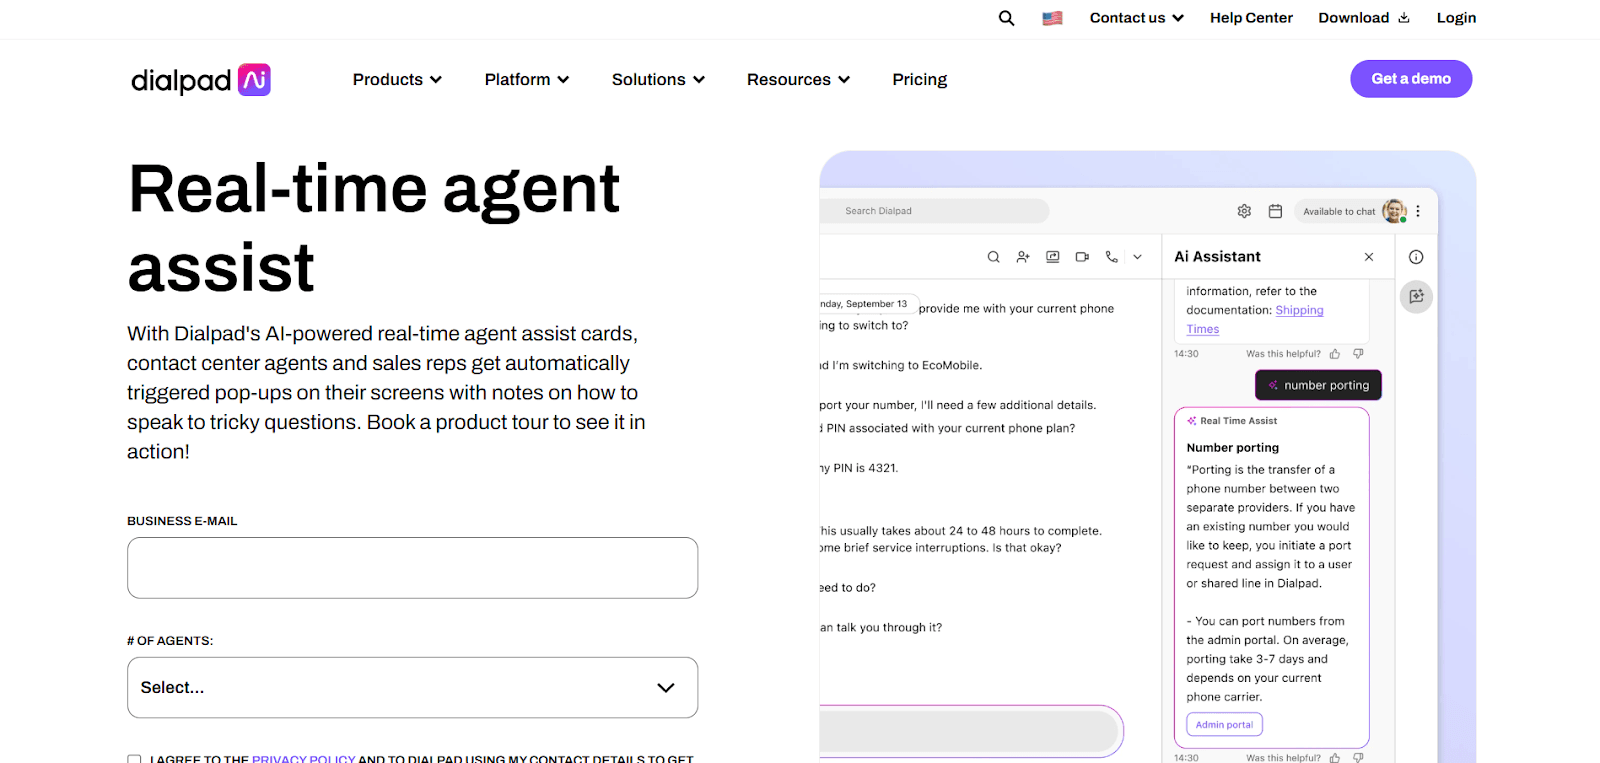
Task: Open the # of Agents Select dropdown
Action: (x=412, y=687)
